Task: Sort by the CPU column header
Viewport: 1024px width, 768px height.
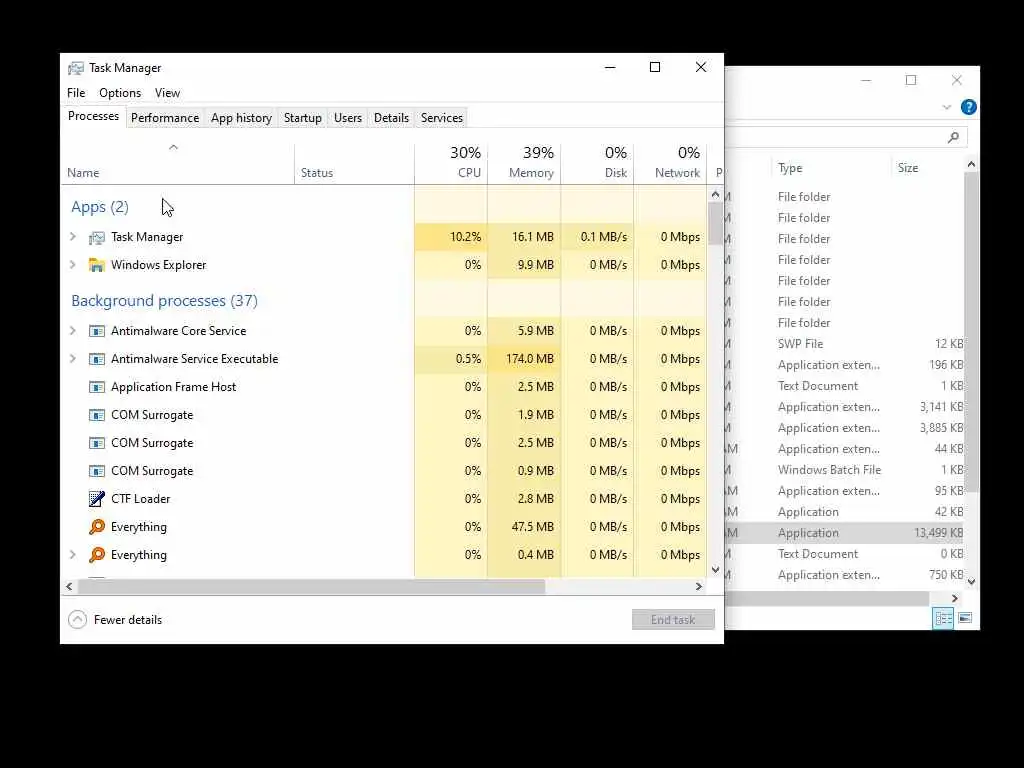Action: [451, 163]
